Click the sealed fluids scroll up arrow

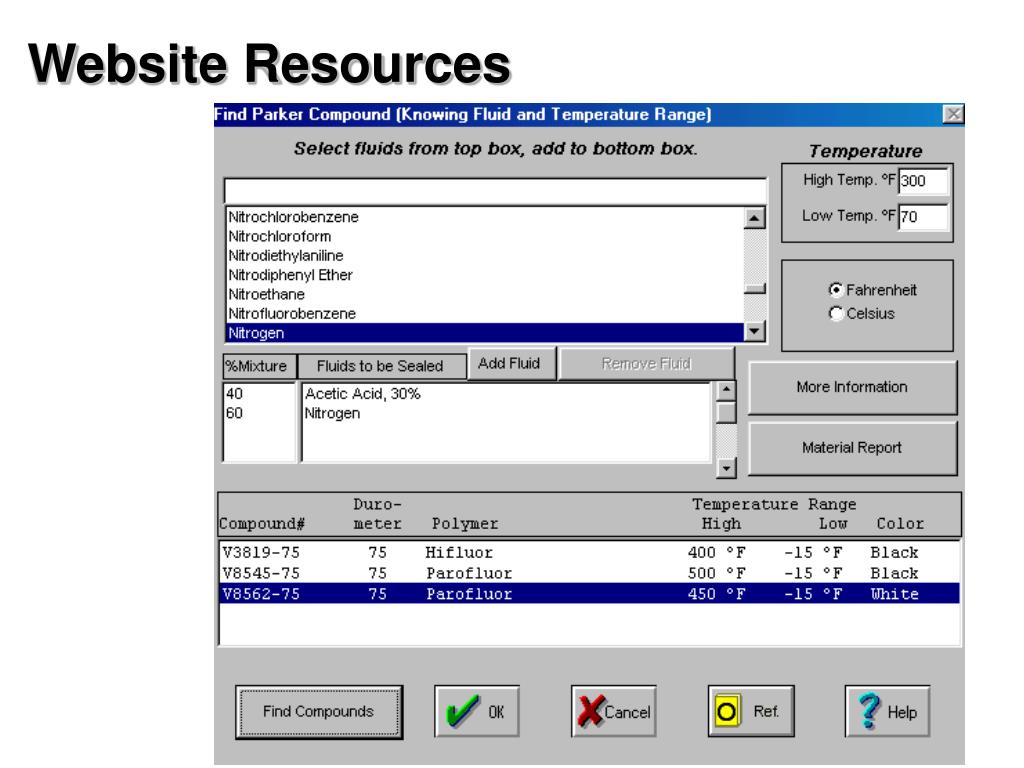(726, 391)
